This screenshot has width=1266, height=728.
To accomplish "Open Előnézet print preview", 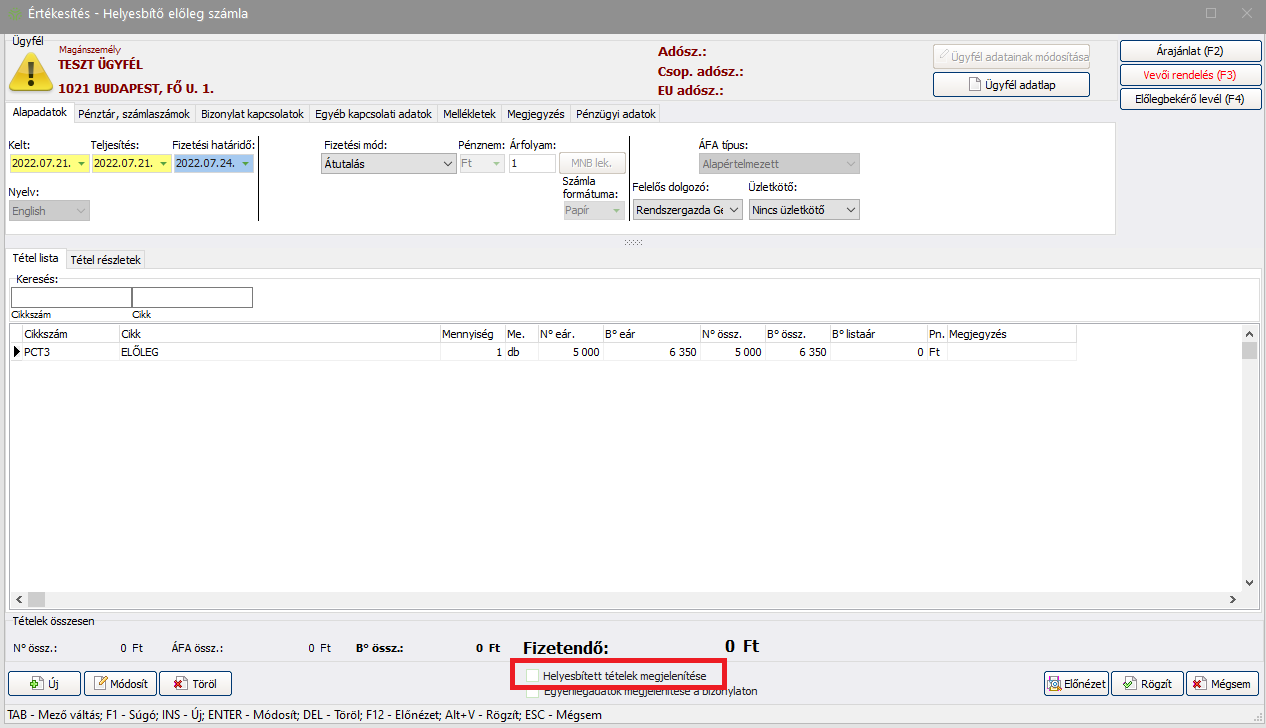I will tap(1075, 684).
